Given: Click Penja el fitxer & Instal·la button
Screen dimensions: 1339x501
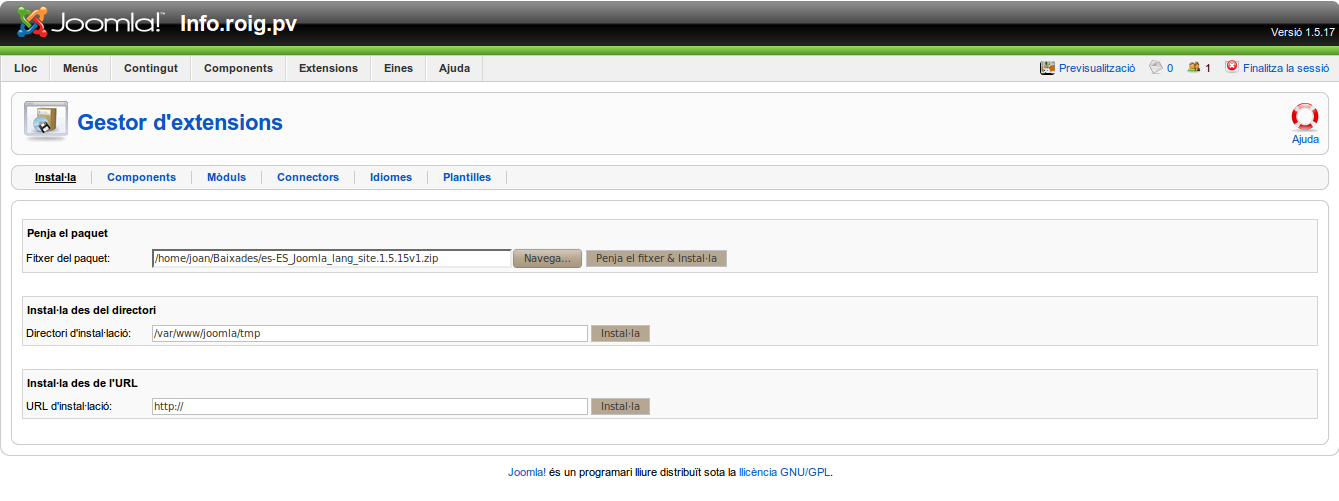Looking at the screenshot, I should 656,258.
